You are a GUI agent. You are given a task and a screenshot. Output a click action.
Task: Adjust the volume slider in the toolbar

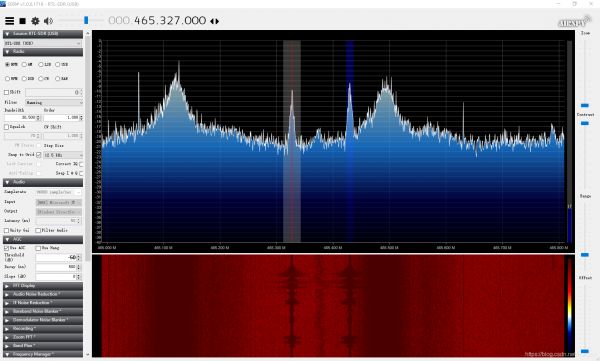coord(86,20)
